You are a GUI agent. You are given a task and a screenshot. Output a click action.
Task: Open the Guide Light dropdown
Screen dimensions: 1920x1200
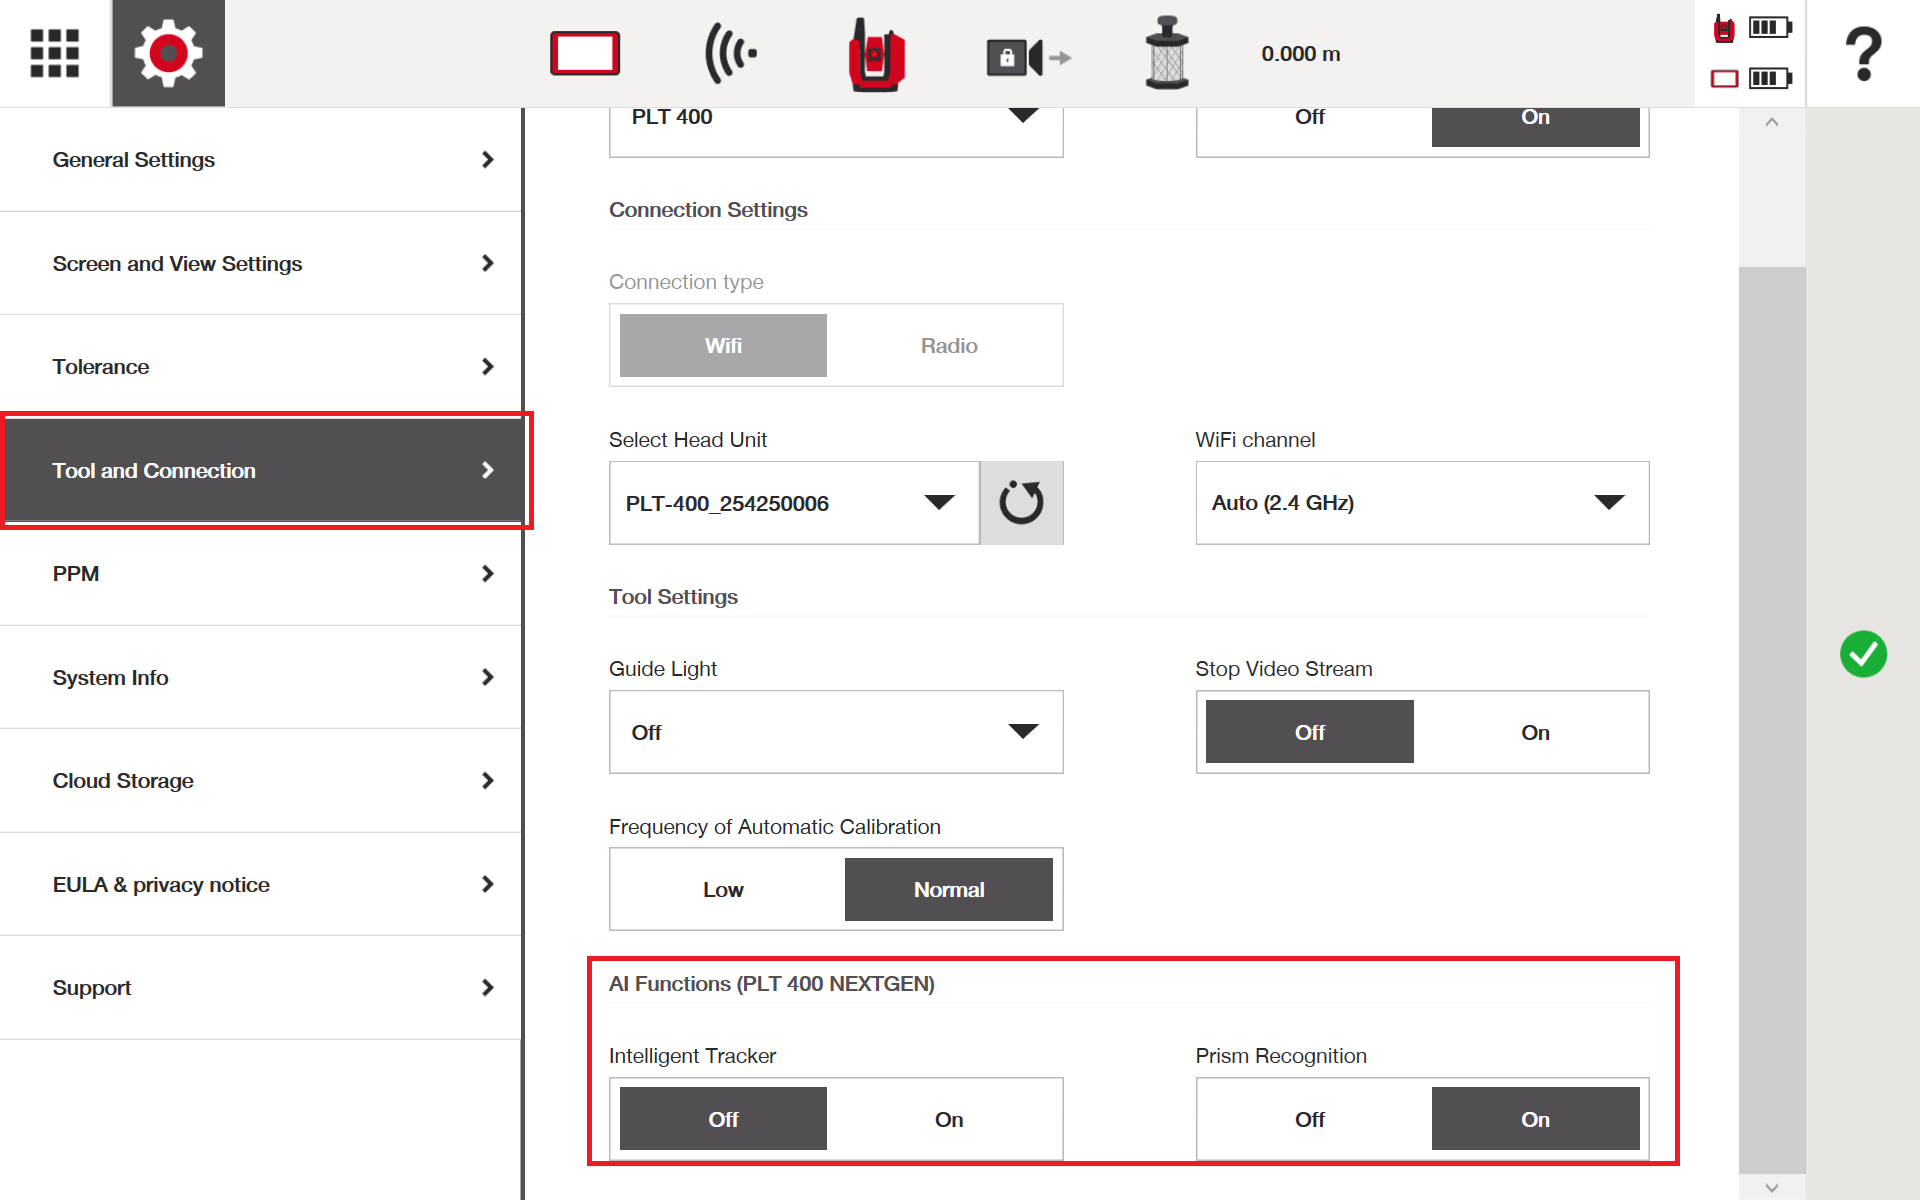(836, 732)
